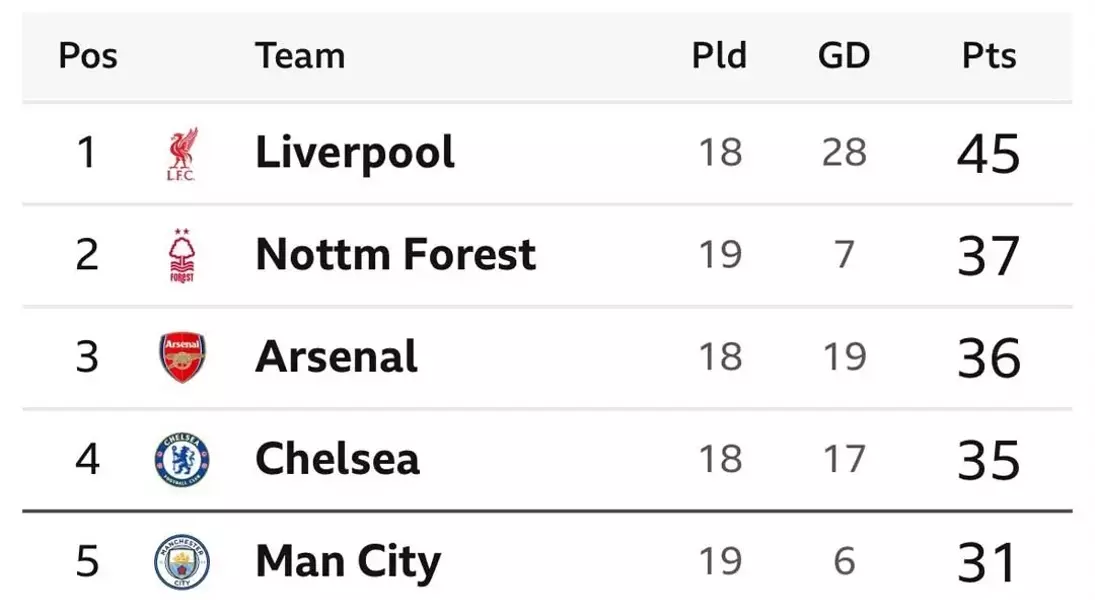Screen dimensions: 1095x600
Task: Click Arsenal's goal difference of 19
Action: coord(843,357)
